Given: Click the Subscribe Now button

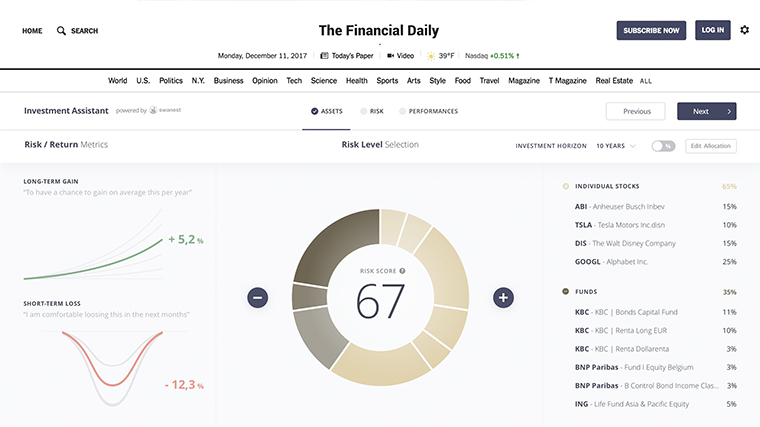Looking at the screenshot, I should tap(651, 31).
